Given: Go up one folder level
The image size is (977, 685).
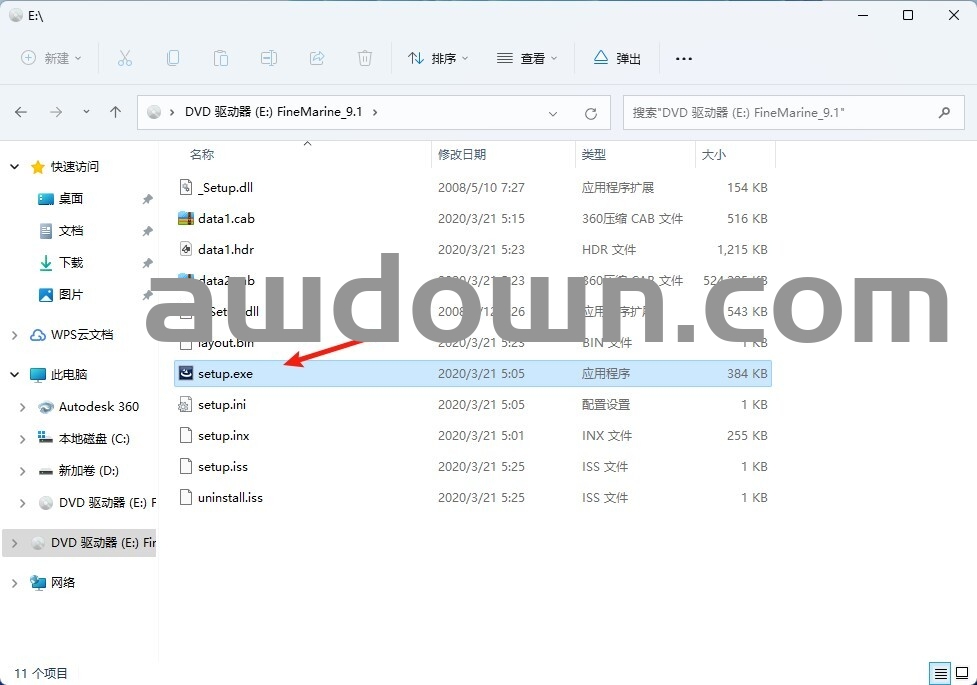Looking at the screenshot, I should click(115, 112).
